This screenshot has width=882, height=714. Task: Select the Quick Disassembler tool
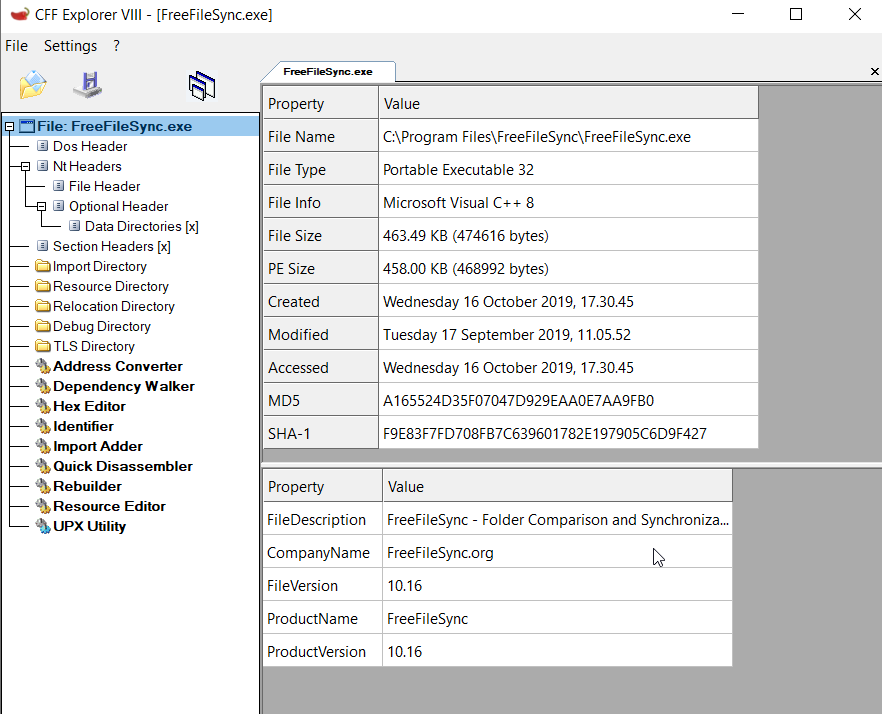coord(122,466)
